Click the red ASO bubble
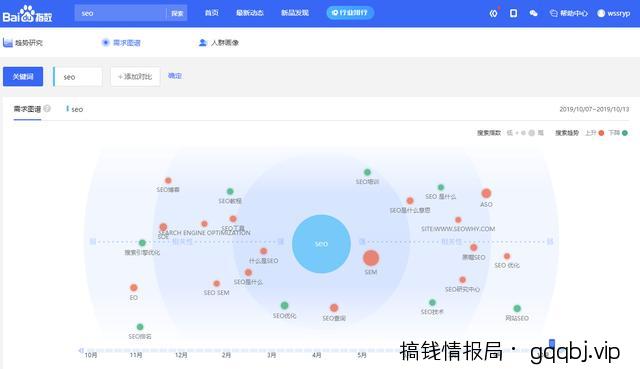 click(486, 193)
